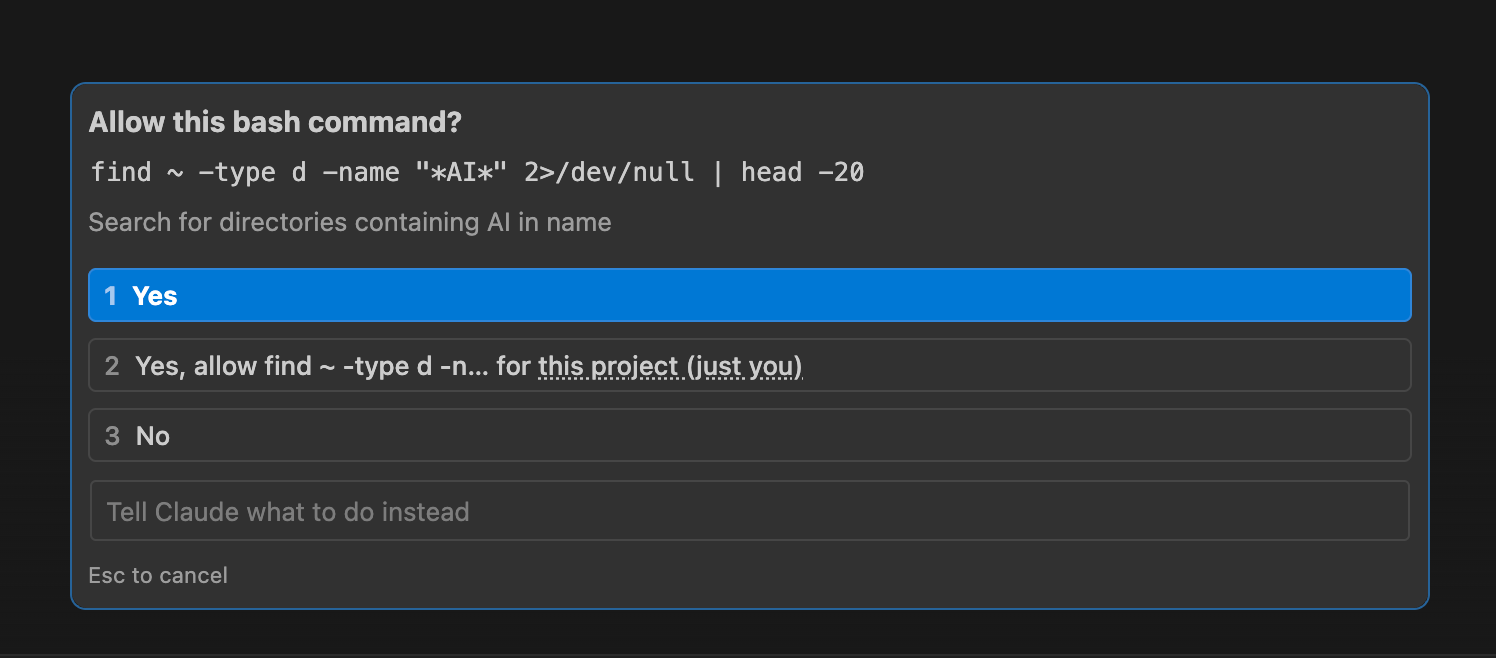Click the tilde path in the find command
The height and width of the screenshot is (658, 1496).
coord(175,172)
